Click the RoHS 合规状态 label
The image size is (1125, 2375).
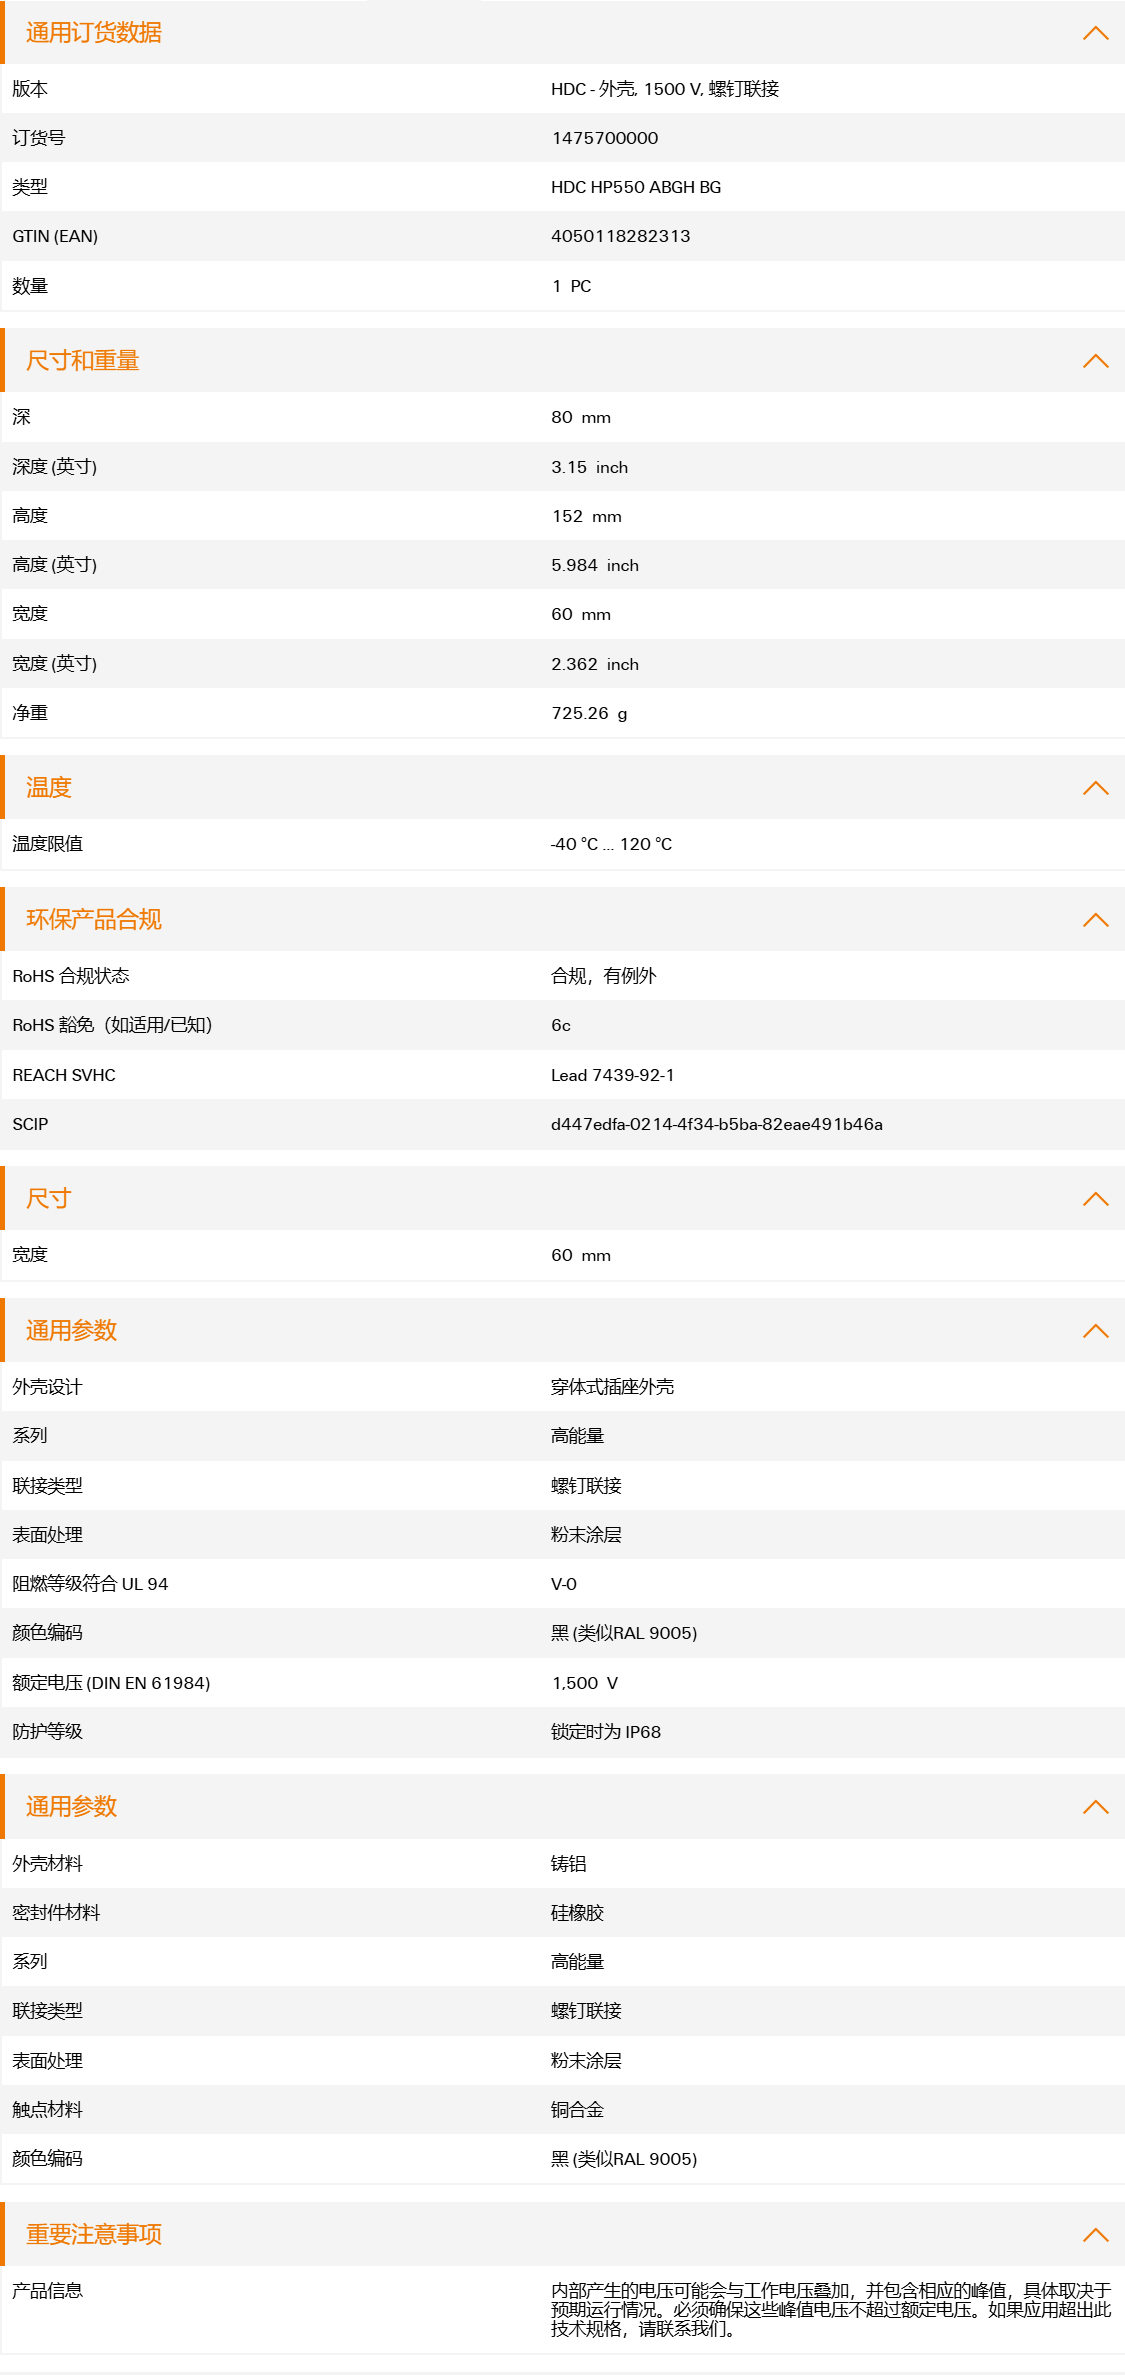point(71,976)
